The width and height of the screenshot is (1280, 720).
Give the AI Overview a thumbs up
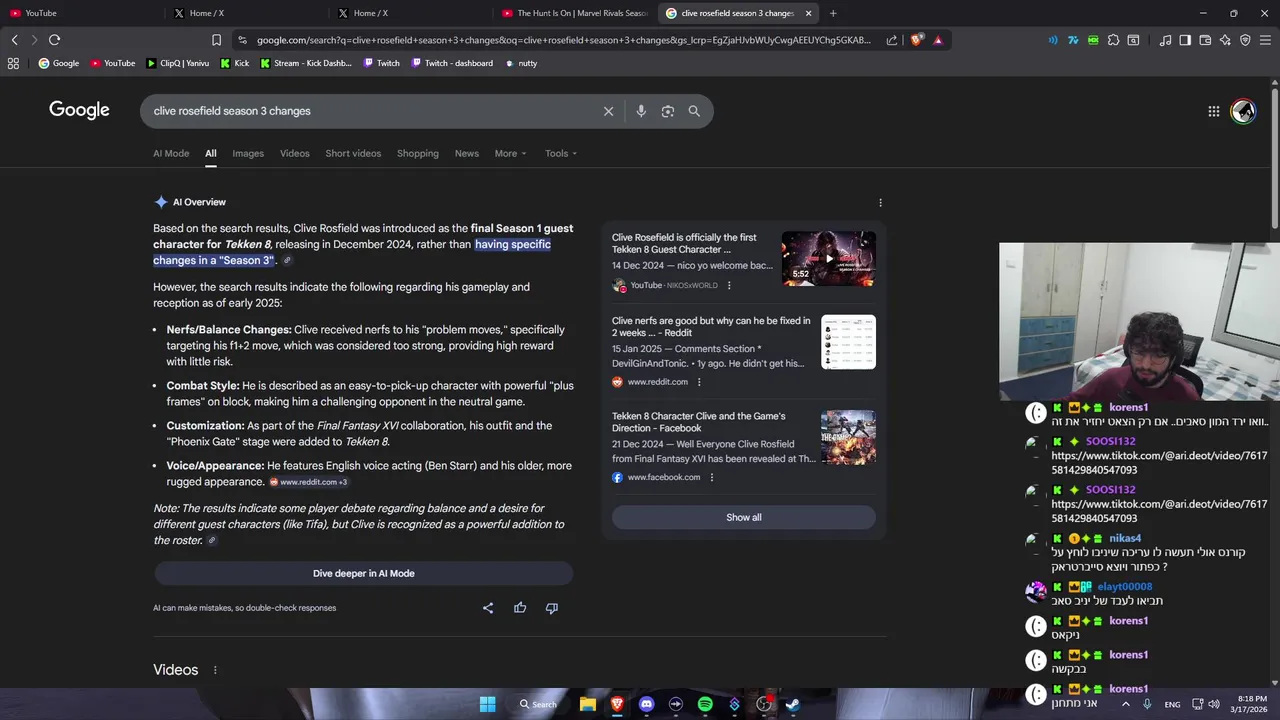pyautogui.click(x=520, y=608)
